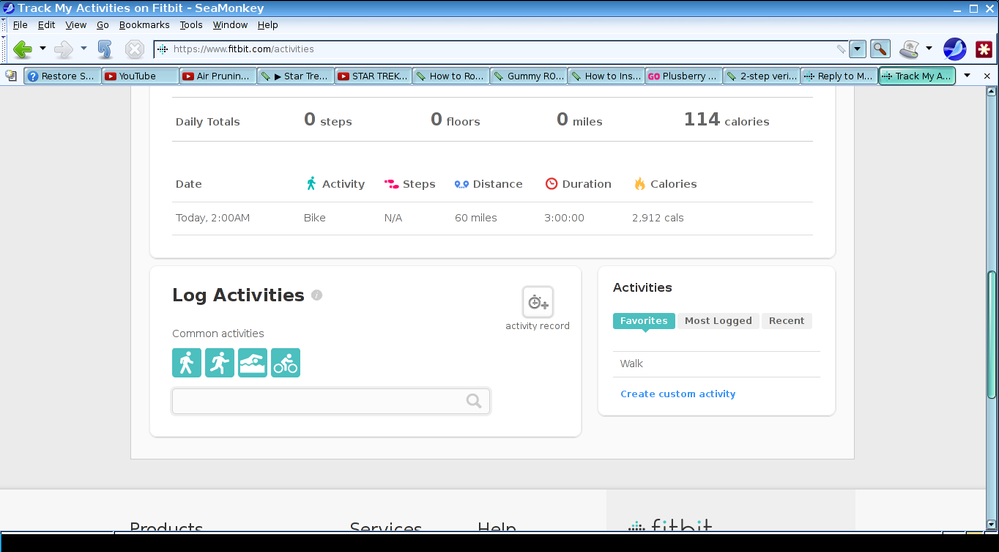Click the search magnifier in the activity field
999x552 pixels.
coord(473,401)
